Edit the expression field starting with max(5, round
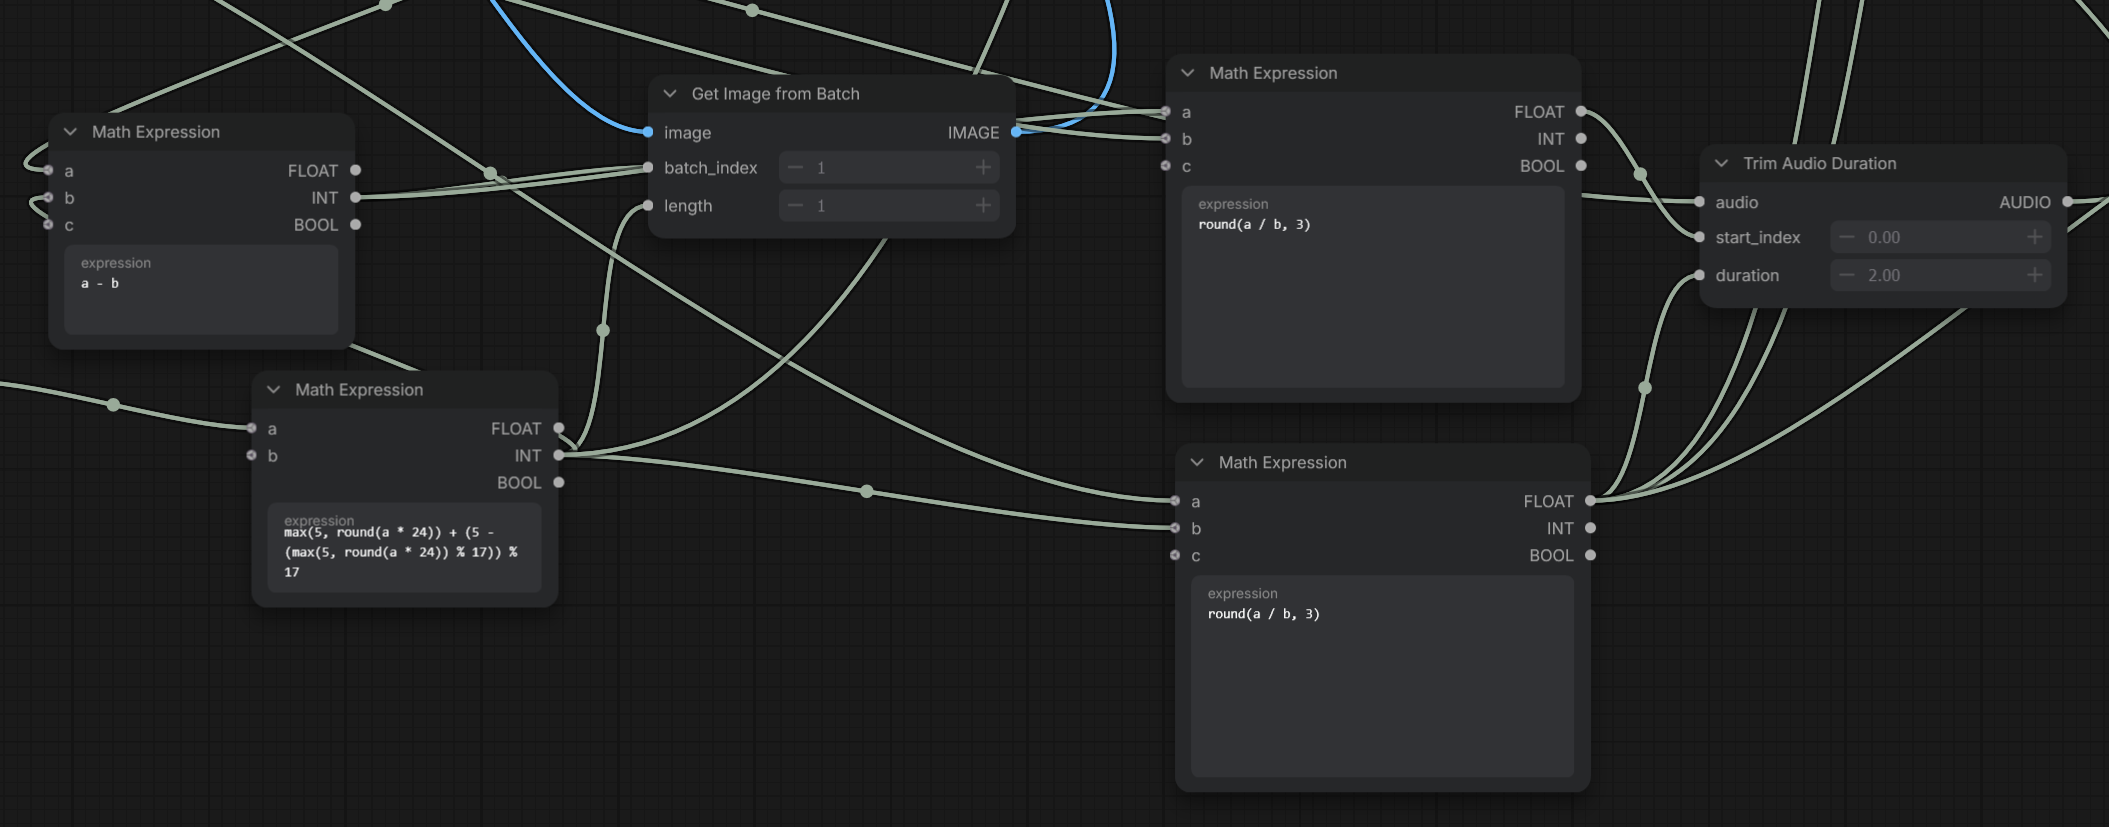Image resolution: width=2109 pixels, height=827 pixels. [x=404, y=548]
